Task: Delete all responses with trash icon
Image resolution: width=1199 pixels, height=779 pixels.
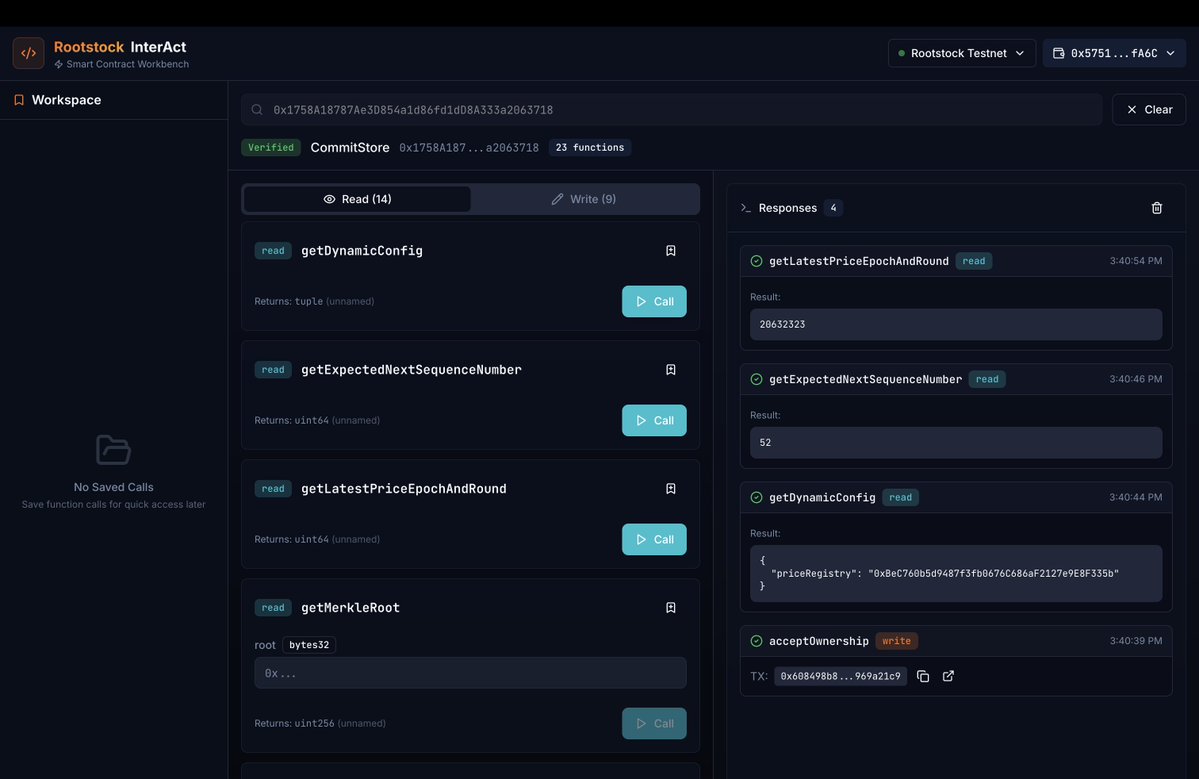Action: click(1157, 208)
